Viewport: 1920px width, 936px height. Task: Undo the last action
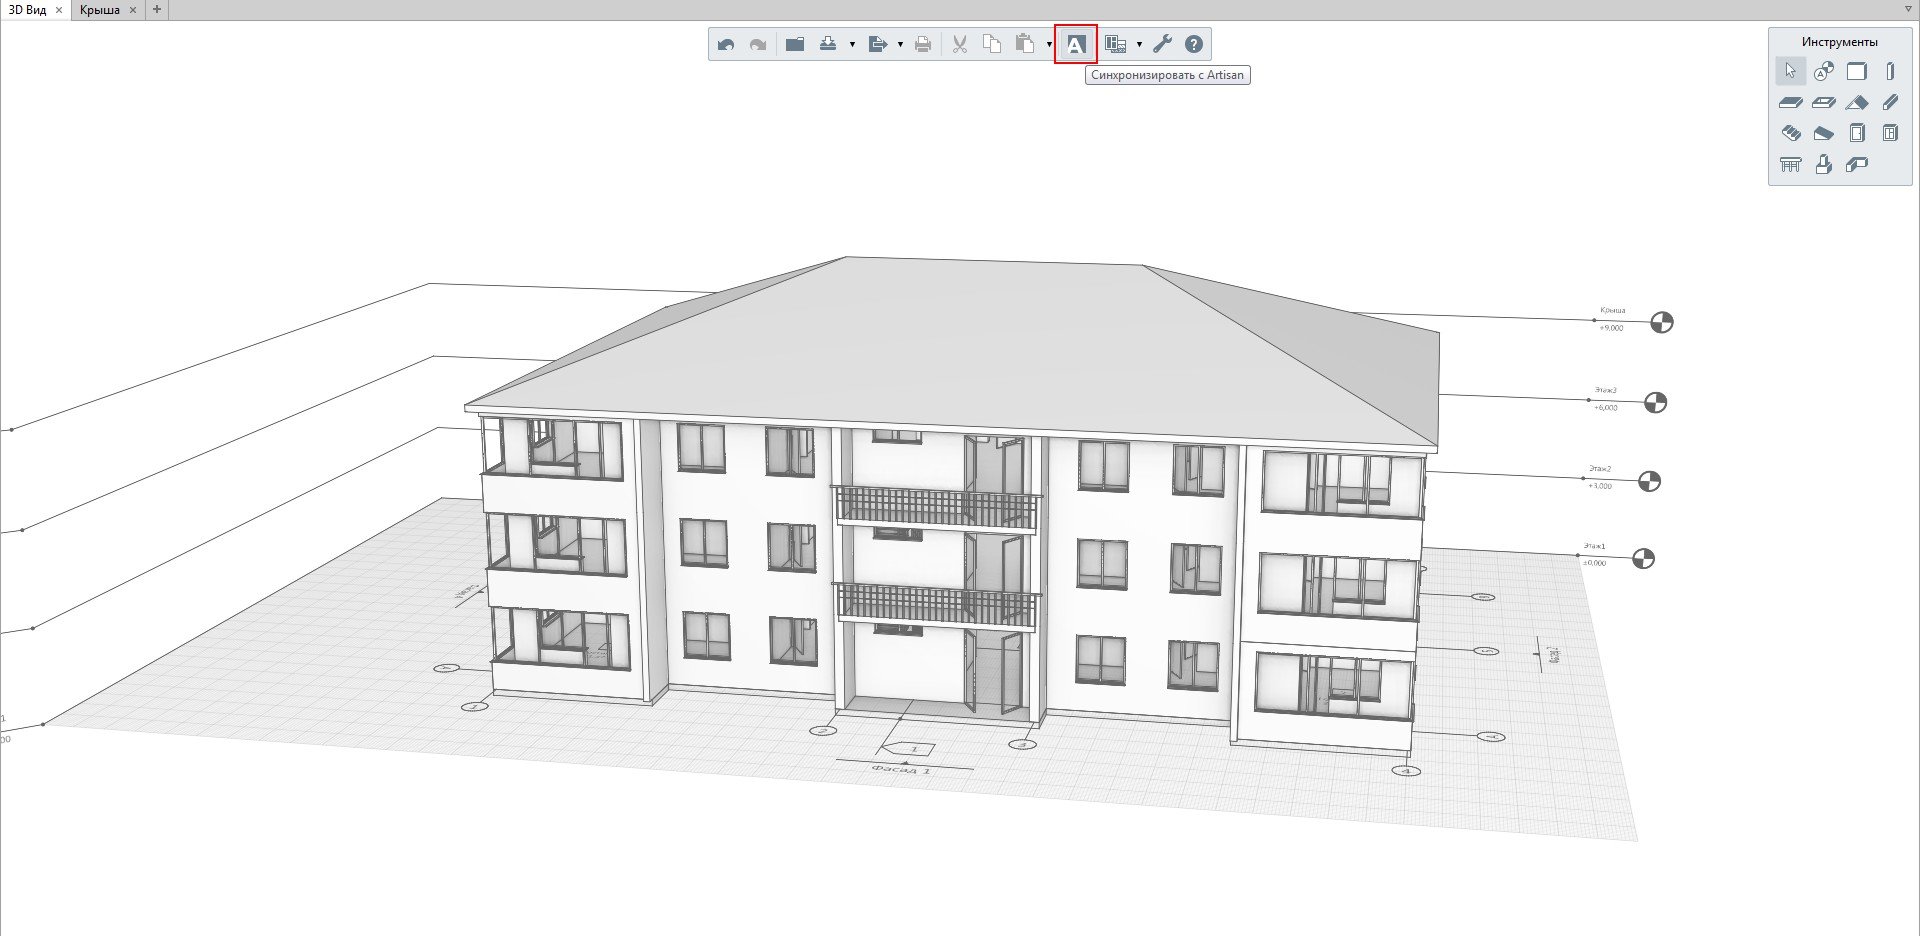pyautogui.click(x=726, y=45)
